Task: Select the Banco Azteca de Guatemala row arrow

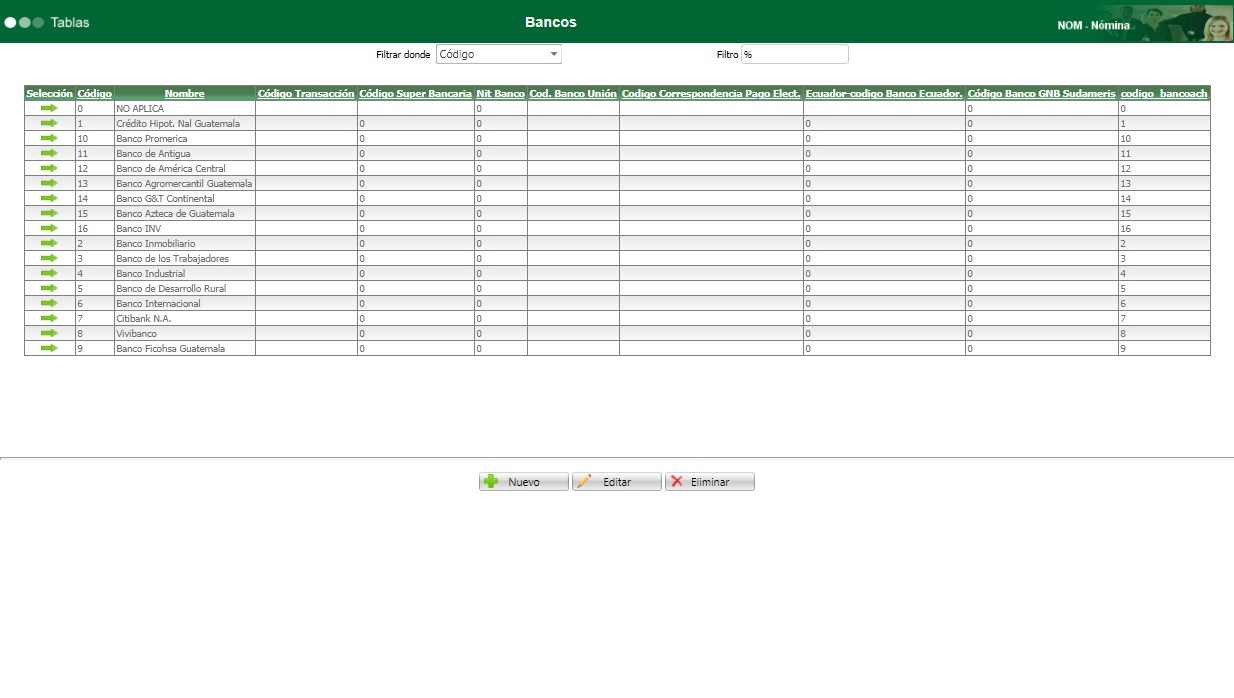Action: tap(49, 213)
